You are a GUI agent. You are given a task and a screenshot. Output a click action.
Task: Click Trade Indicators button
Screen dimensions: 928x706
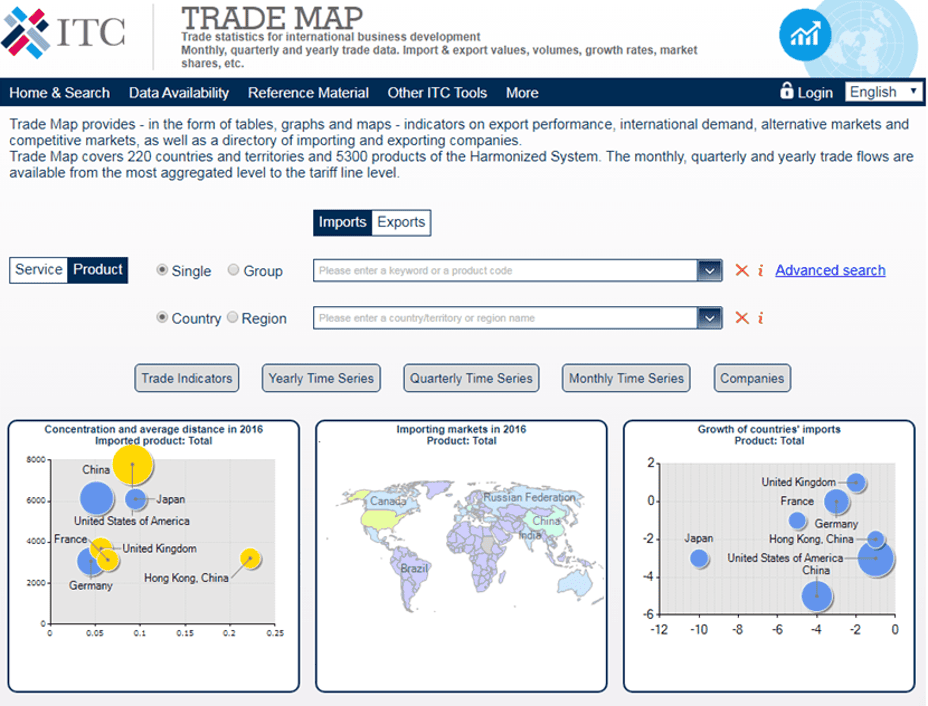point(187,378)
